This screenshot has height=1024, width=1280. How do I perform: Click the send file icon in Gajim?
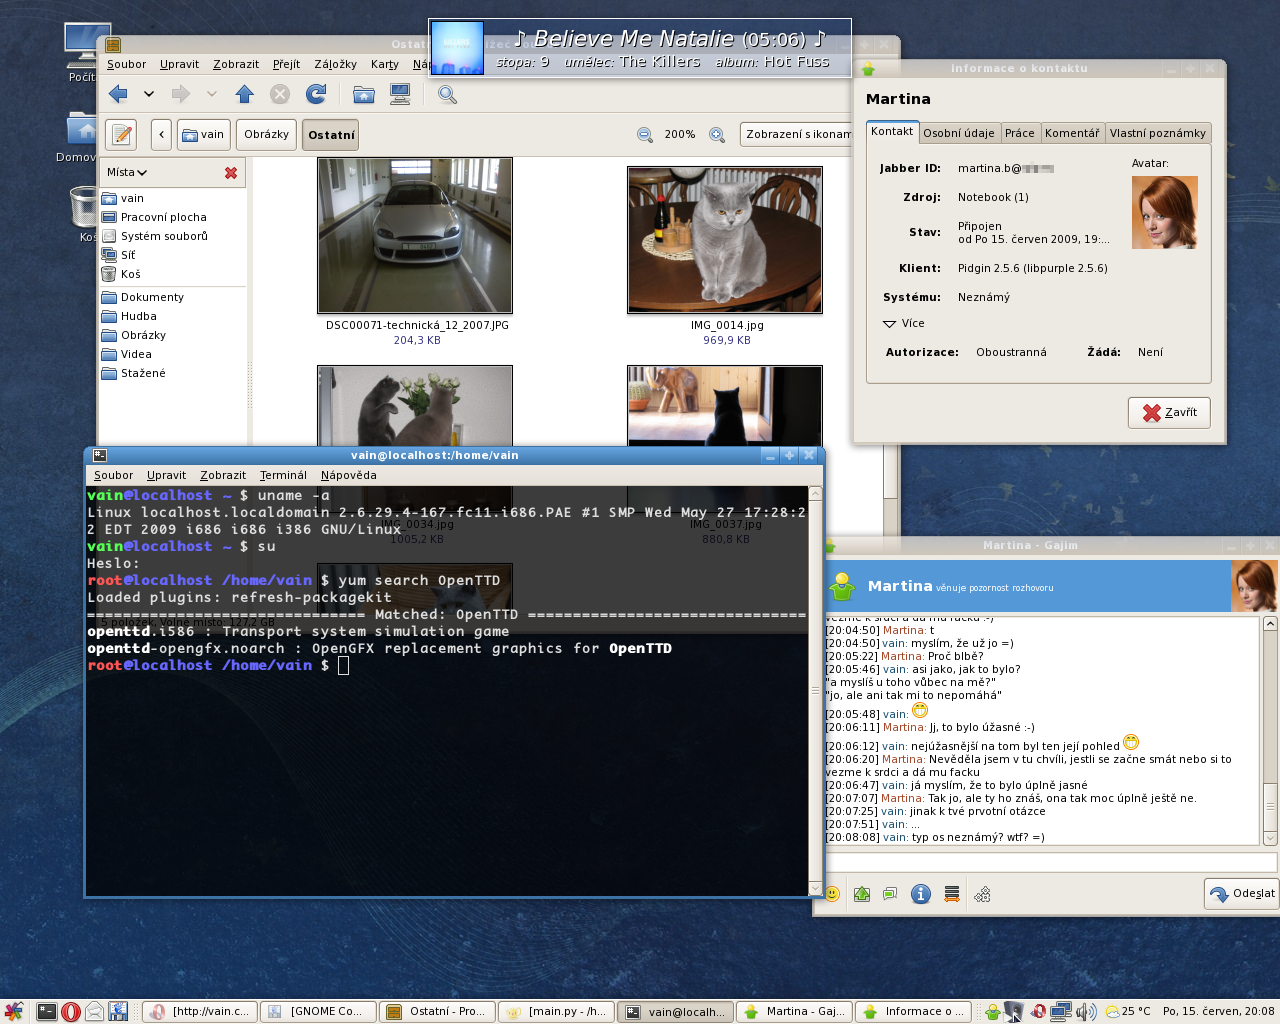click(862, 894)
